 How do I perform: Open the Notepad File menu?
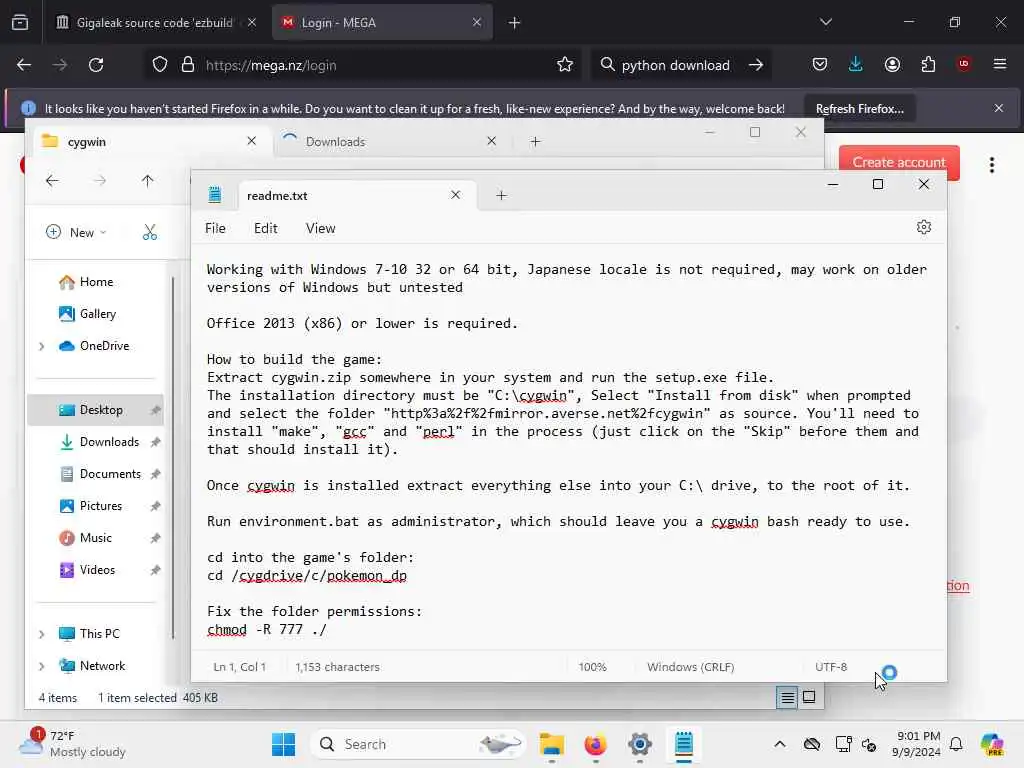click(215, 228)
